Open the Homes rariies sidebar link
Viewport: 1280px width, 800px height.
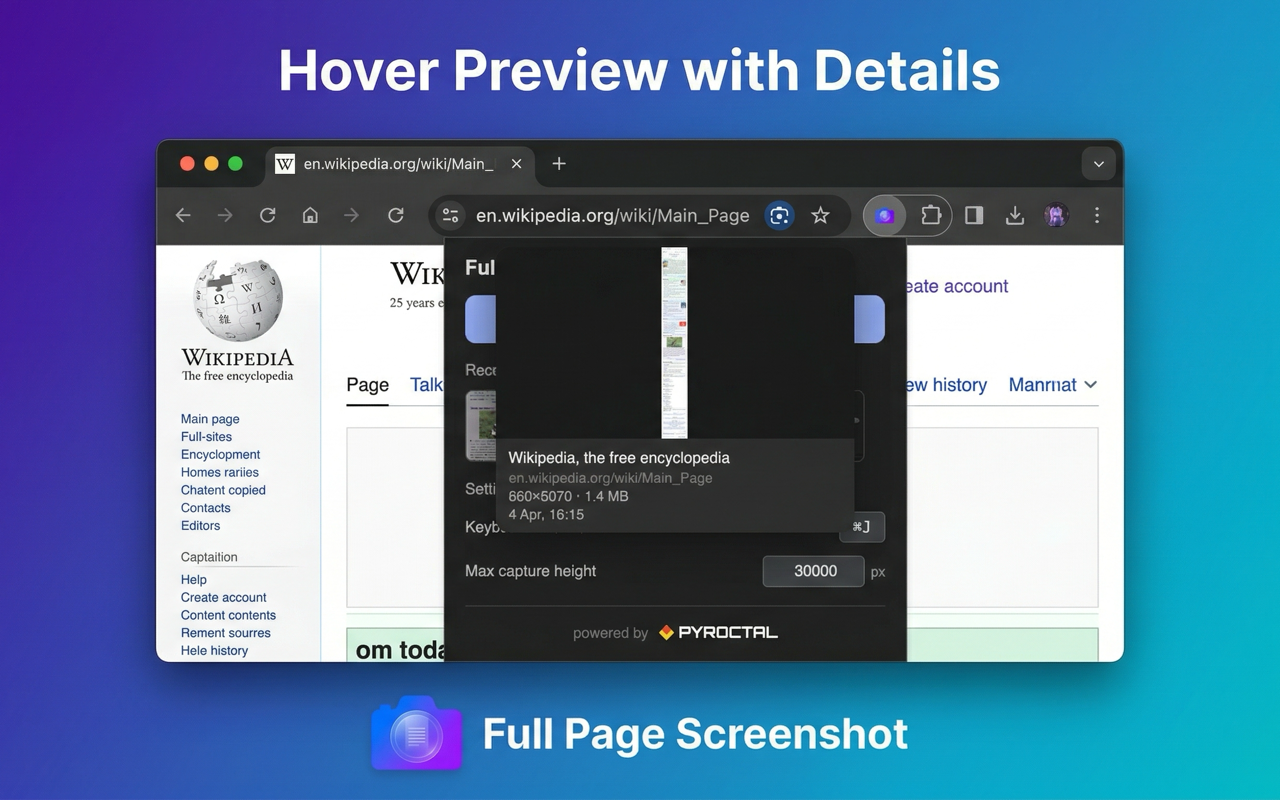220,472
